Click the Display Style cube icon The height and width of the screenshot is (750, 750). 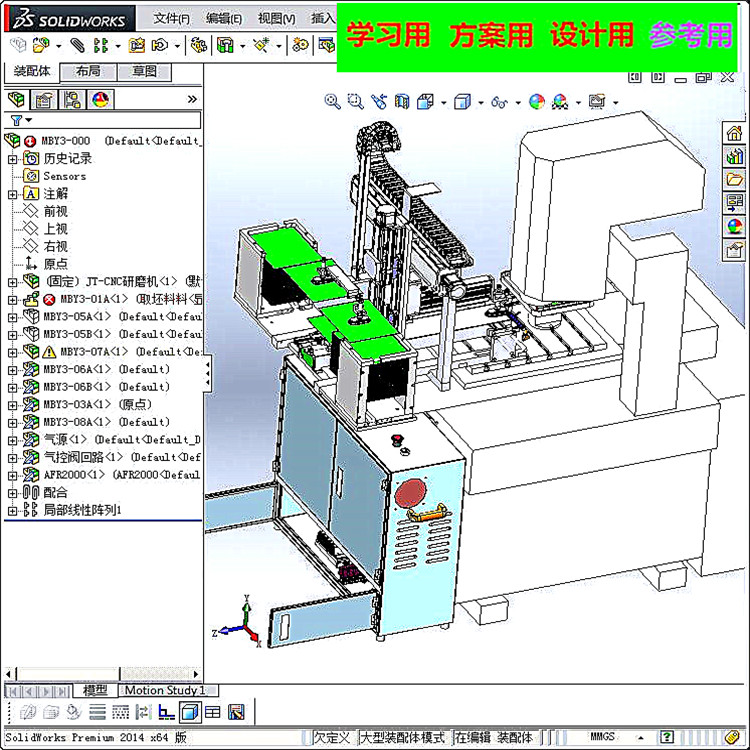(462, 101)
